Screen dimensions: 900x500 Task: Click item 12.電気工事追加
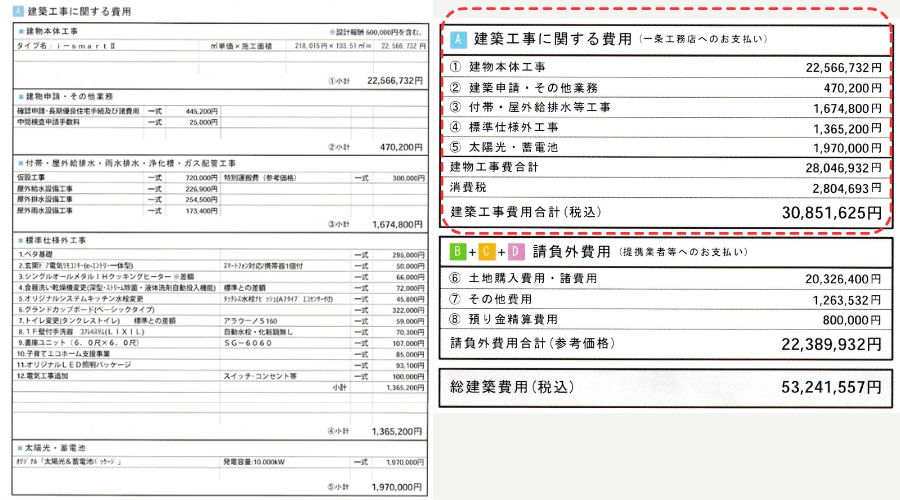coord(42,376)
